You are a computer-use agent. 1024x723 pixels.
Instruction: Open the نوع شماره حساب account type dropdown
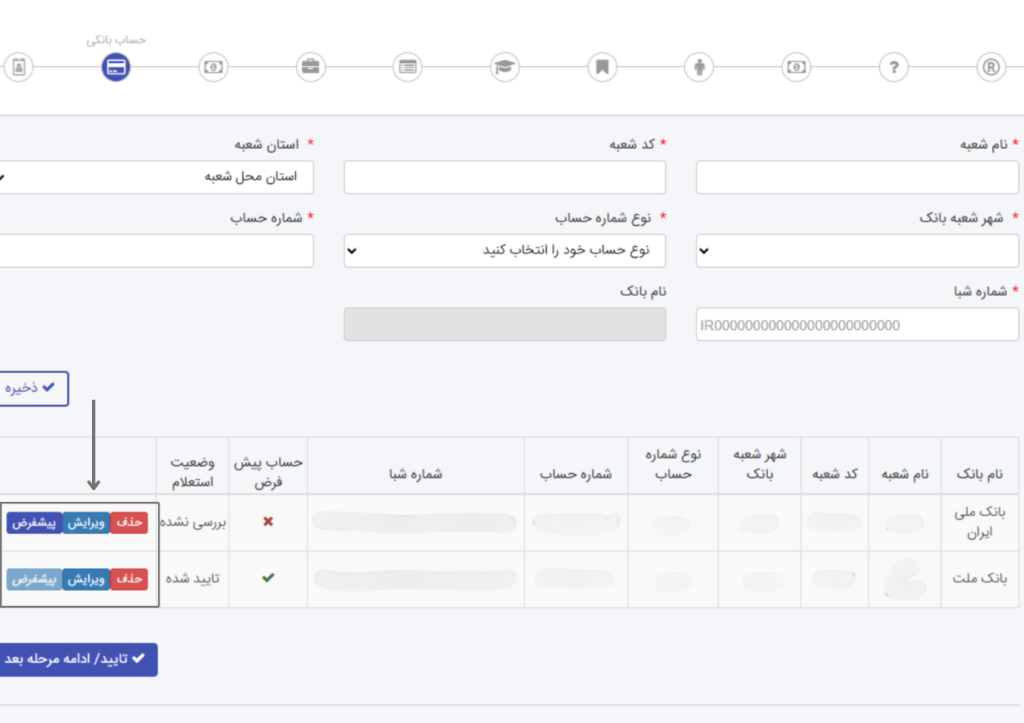click(504, 251)
